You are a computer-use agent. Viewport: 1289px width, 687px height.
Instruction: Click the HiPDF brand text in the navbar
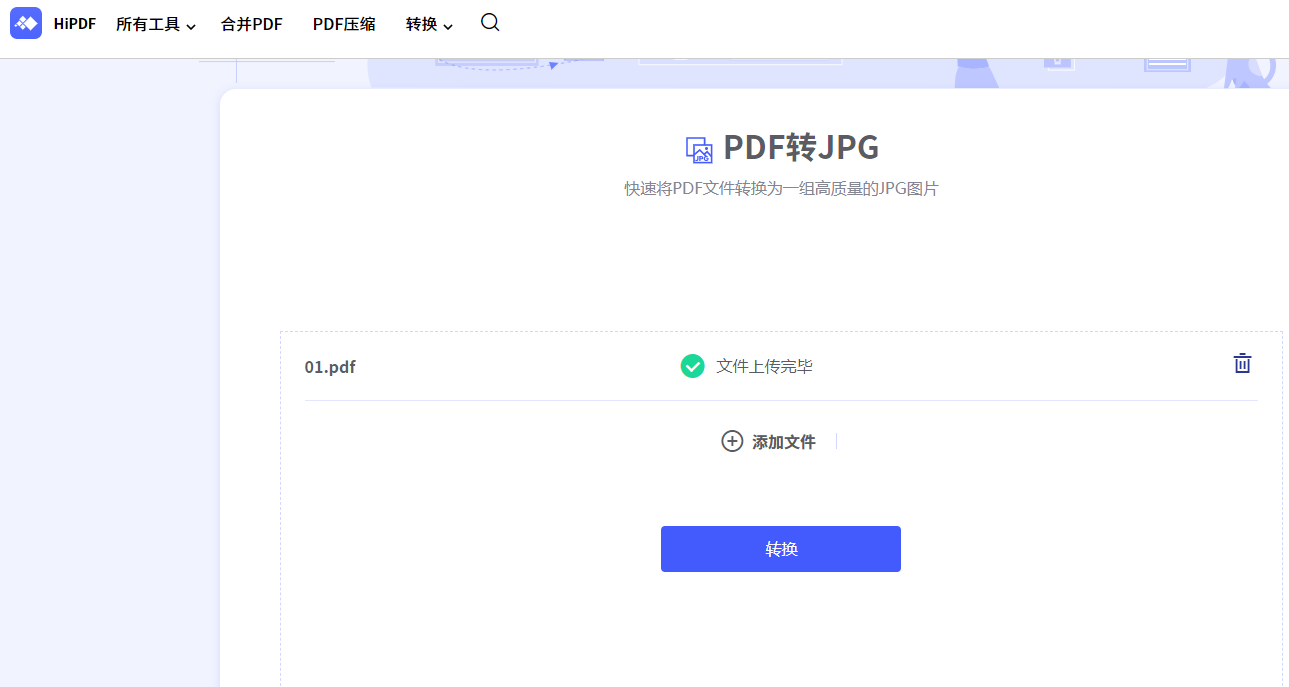pos(75,22)
